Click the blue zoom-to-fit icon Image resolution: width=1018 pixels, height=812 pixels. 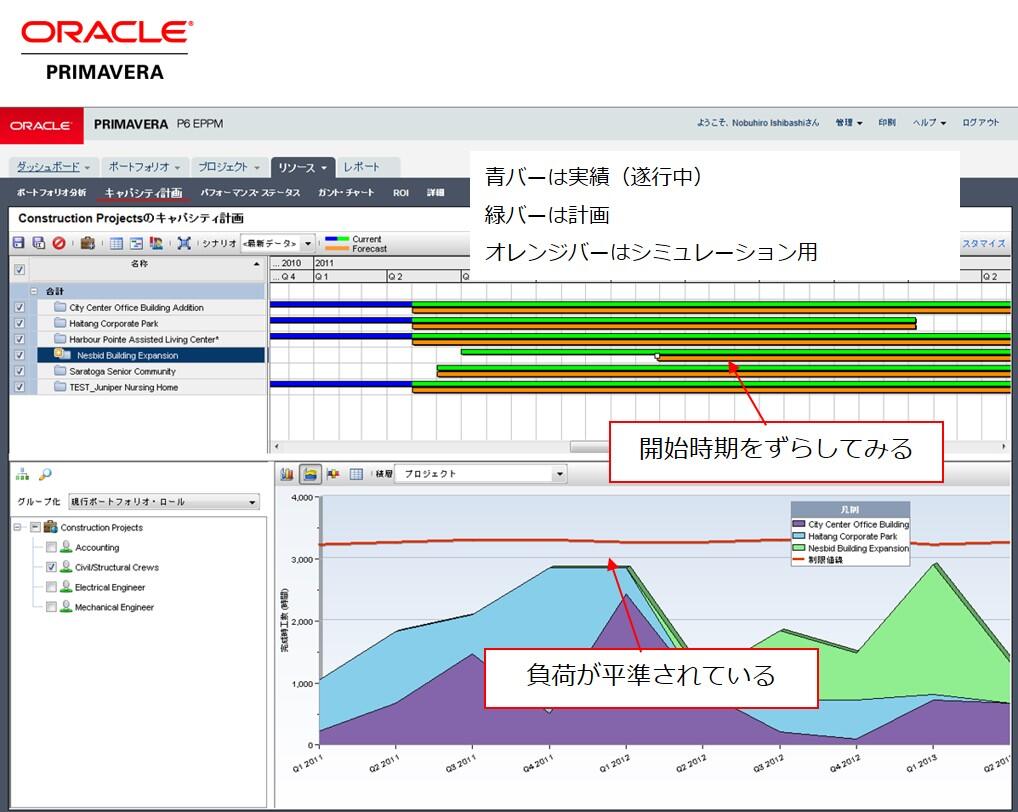click(184, 243)
